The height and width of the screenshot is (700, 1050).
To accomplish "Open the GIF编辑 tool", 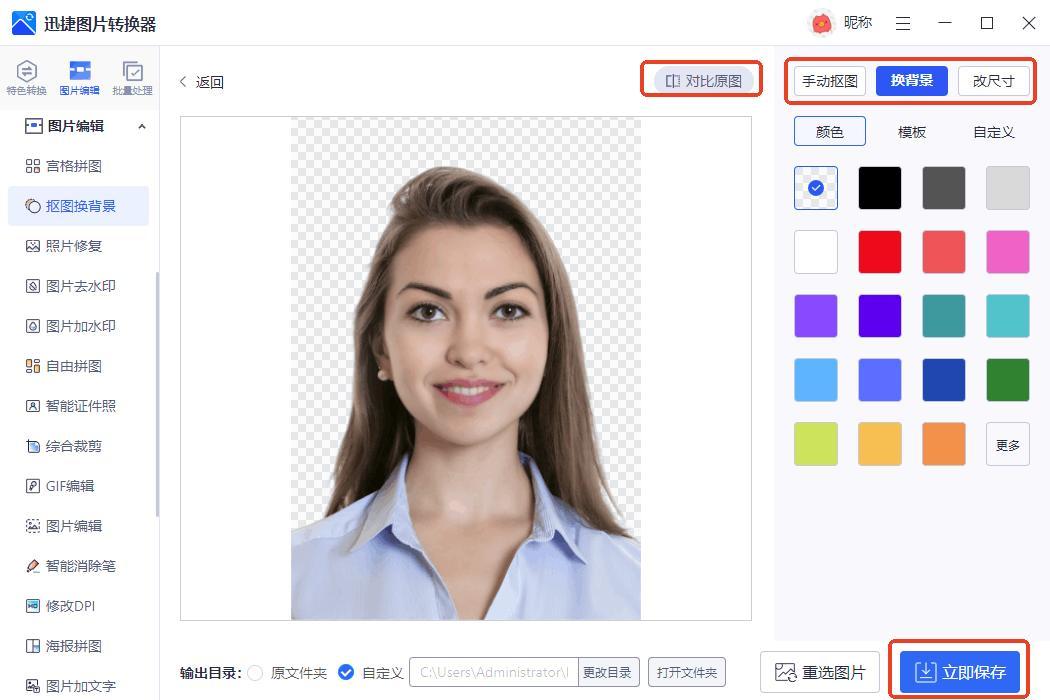I will [69, 486].
